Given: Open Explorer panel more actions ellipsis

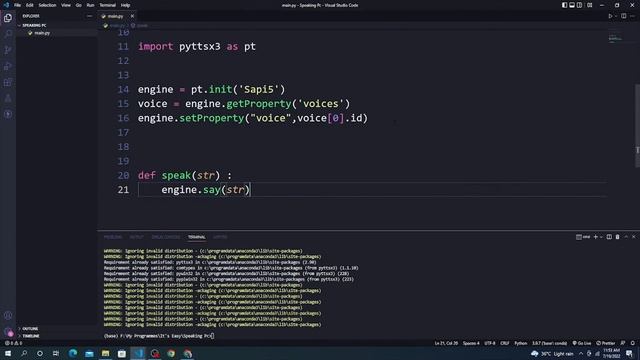Looking at the screenshot, I should click(89, 16).
